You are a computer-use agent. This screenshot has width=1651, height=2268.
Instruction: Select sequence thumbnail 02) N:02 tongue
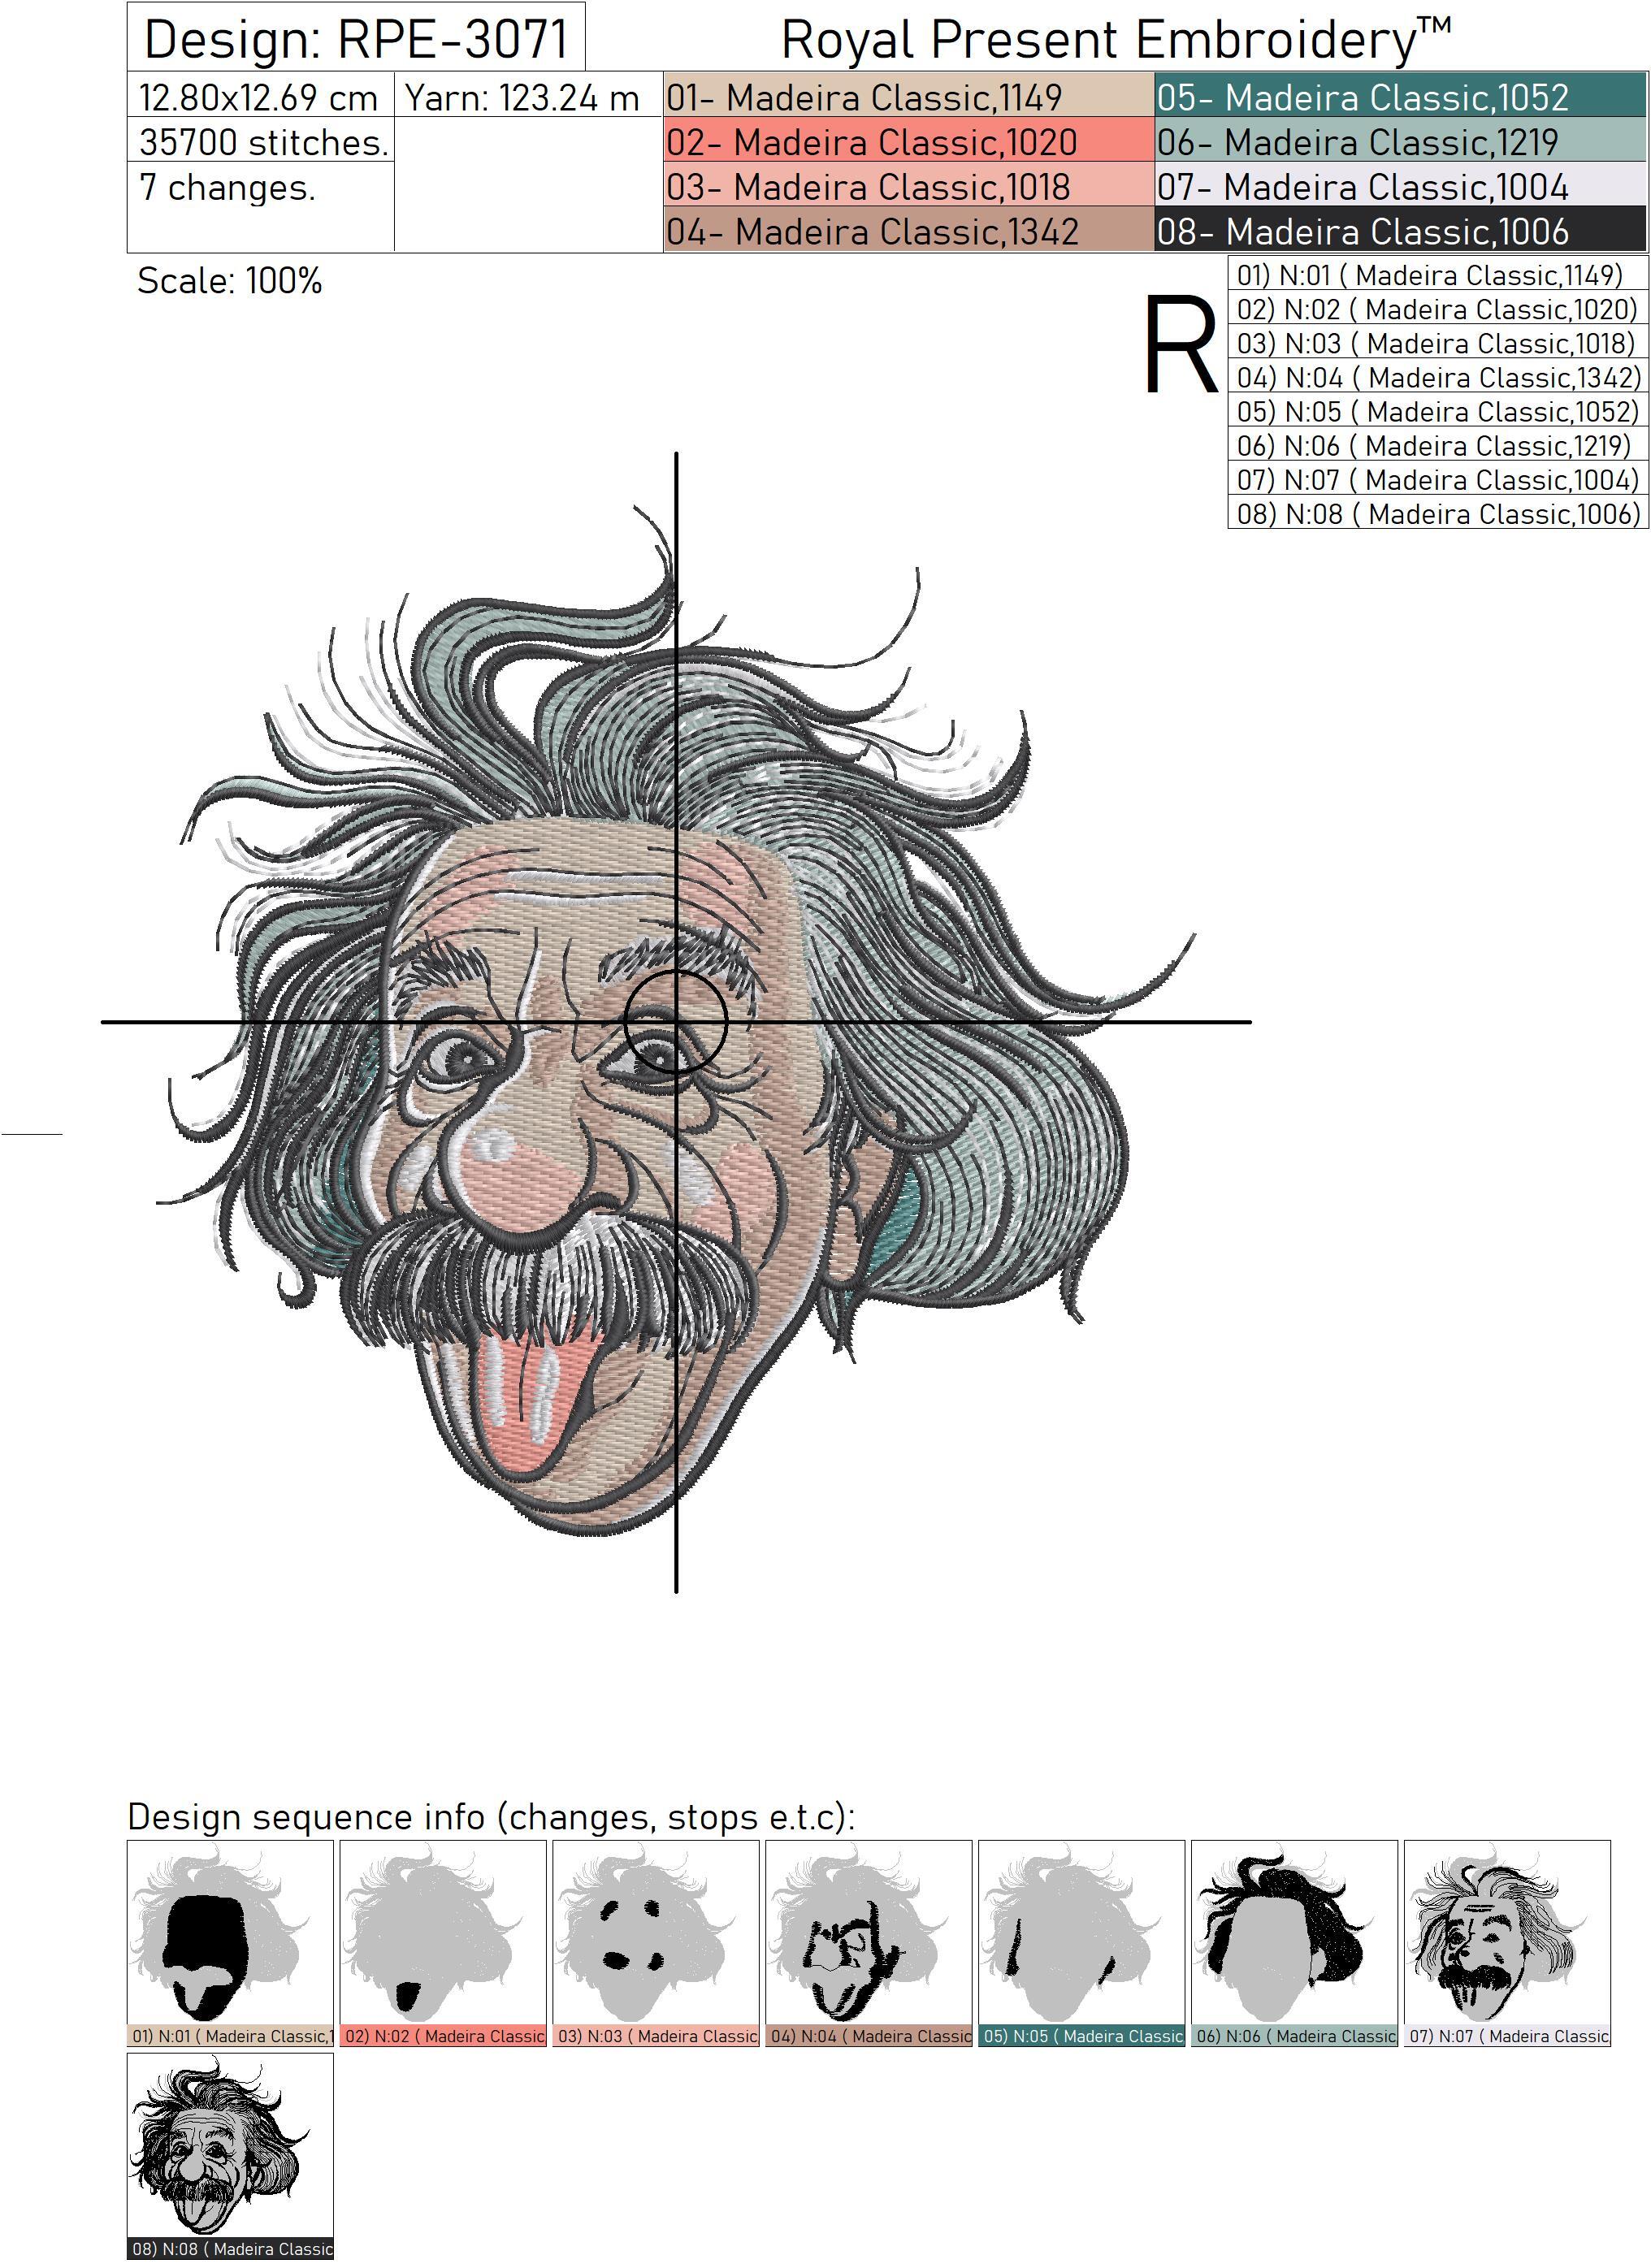(x=443, y=1944)
